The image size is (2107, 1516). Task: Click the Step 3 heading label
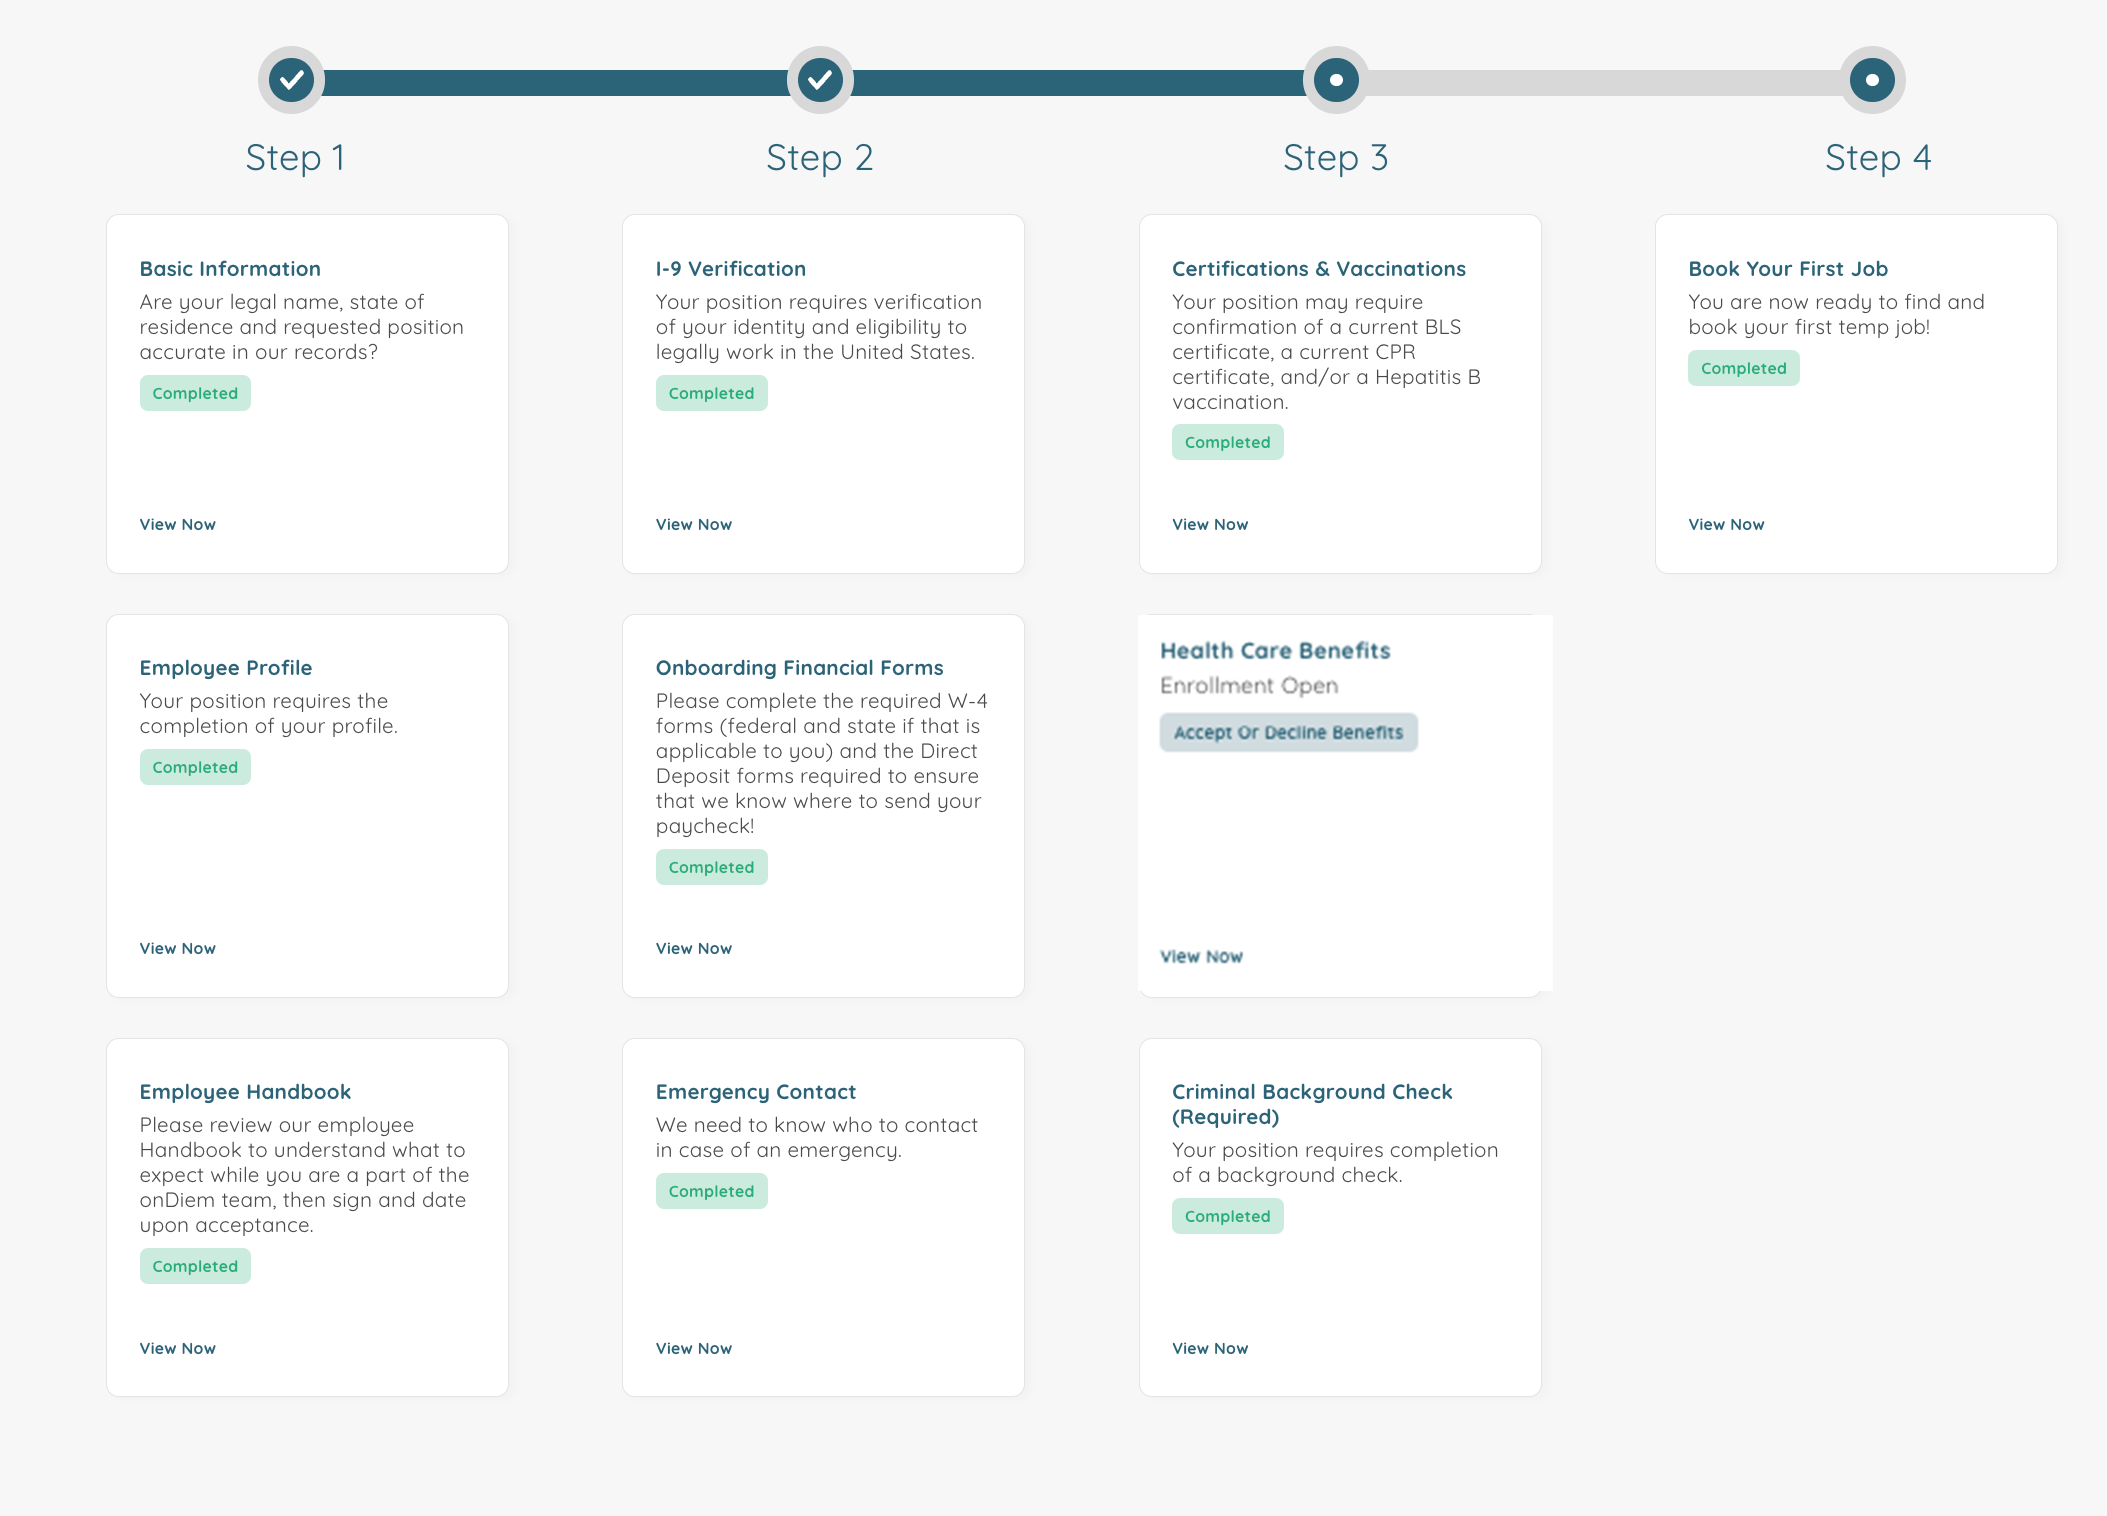click(1335, 158)
